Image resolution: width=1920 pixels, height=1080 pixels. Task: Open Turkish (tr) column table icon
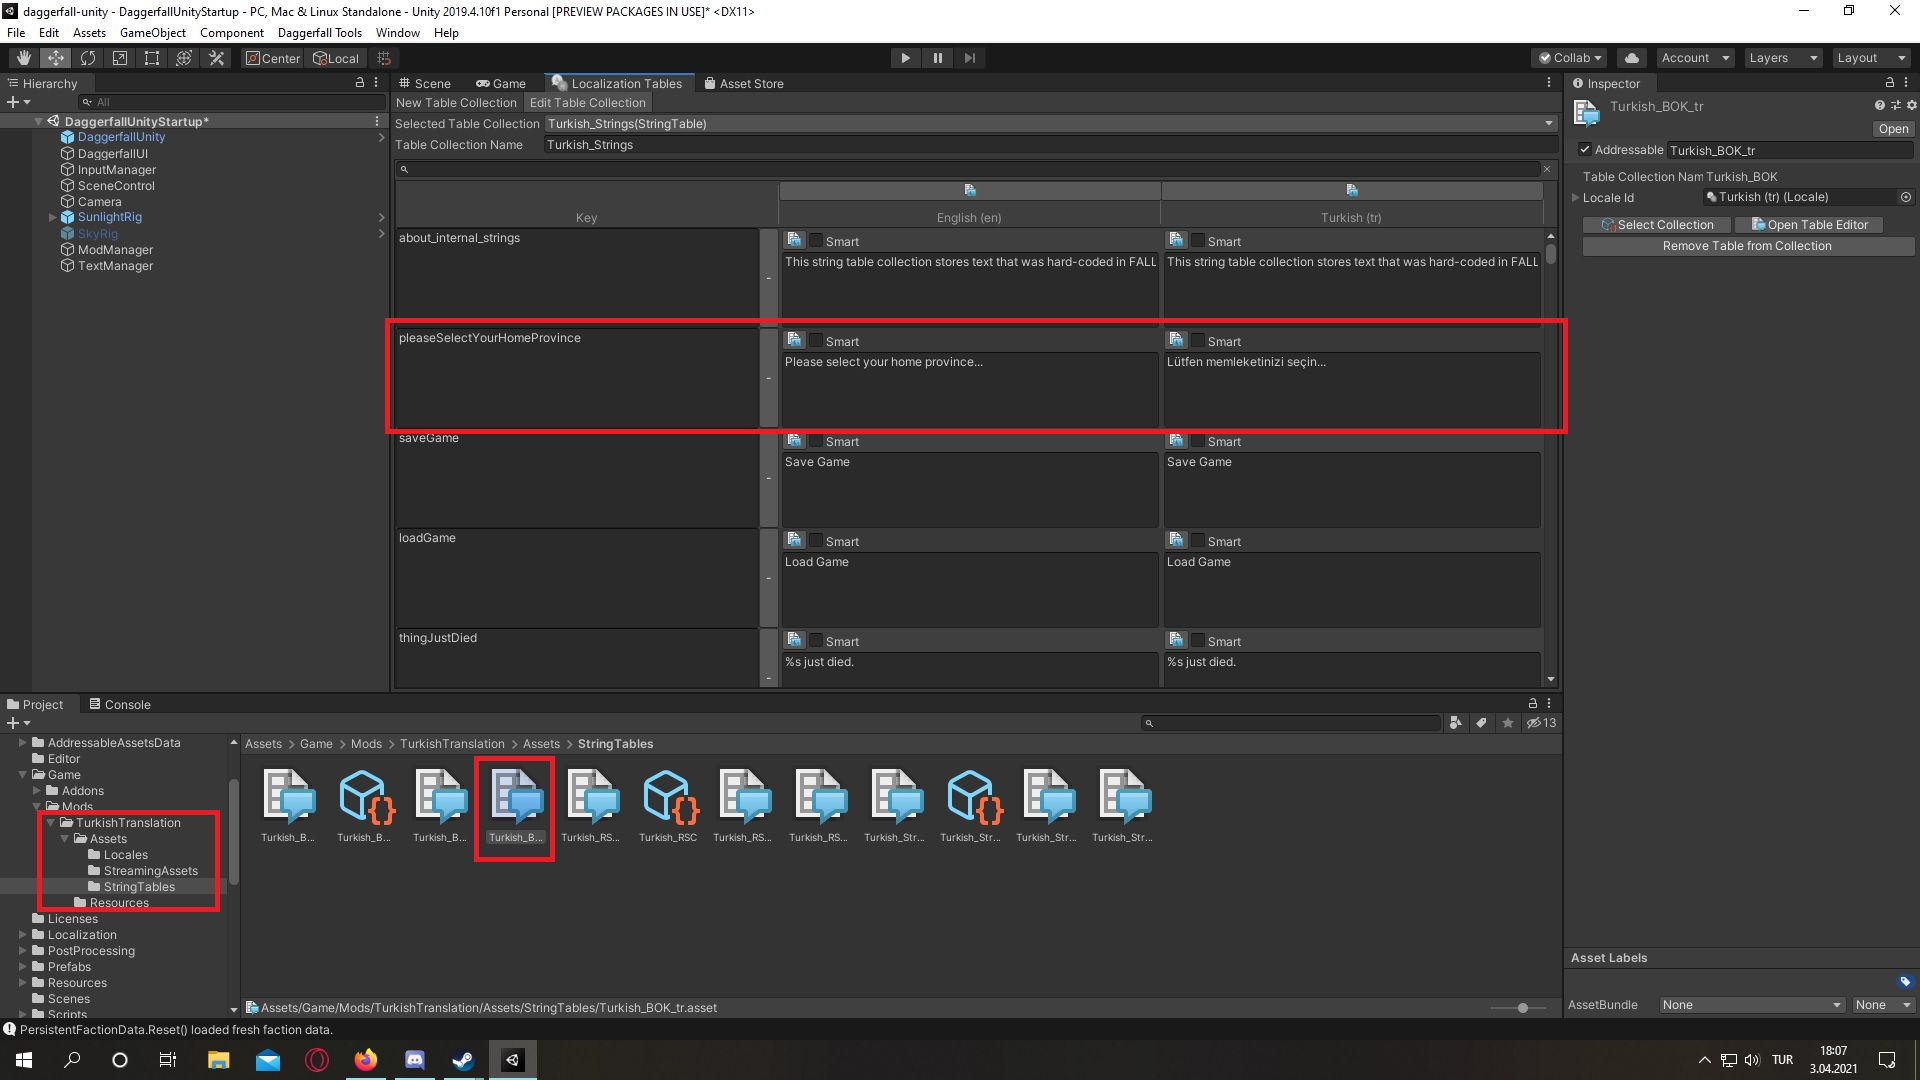(x=1352, y=190)
